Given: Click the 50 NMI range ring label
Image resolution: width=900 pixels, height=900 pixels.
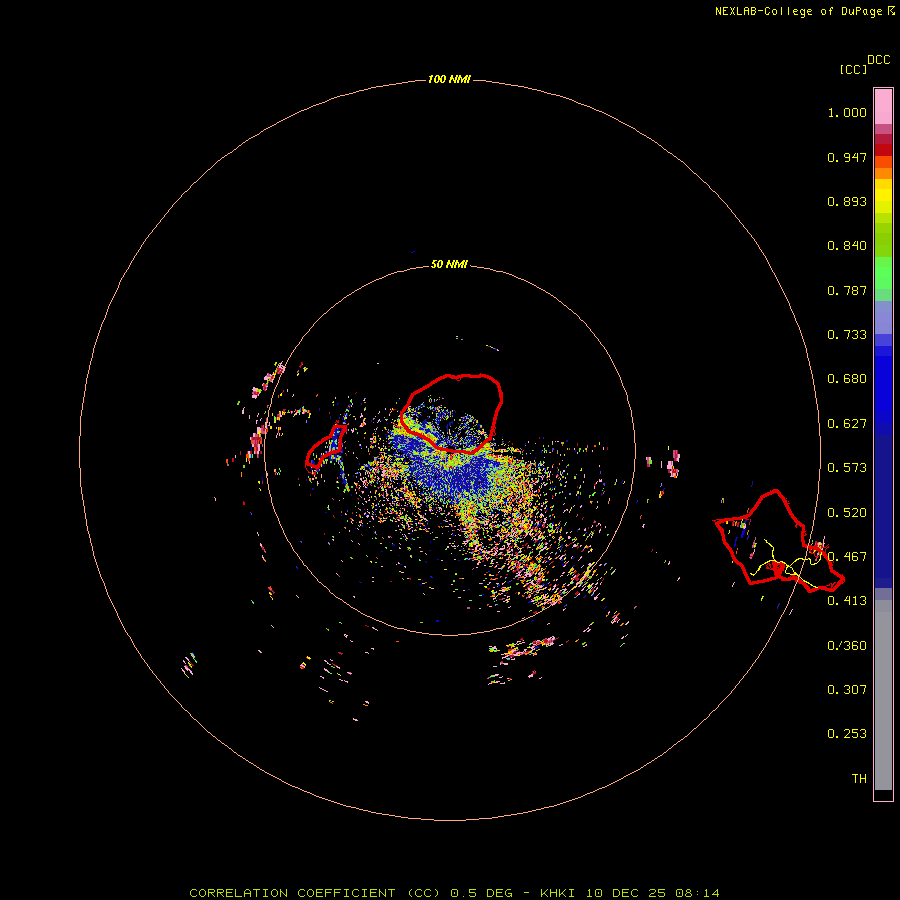Looking at the screenshot, I should 449,264.
